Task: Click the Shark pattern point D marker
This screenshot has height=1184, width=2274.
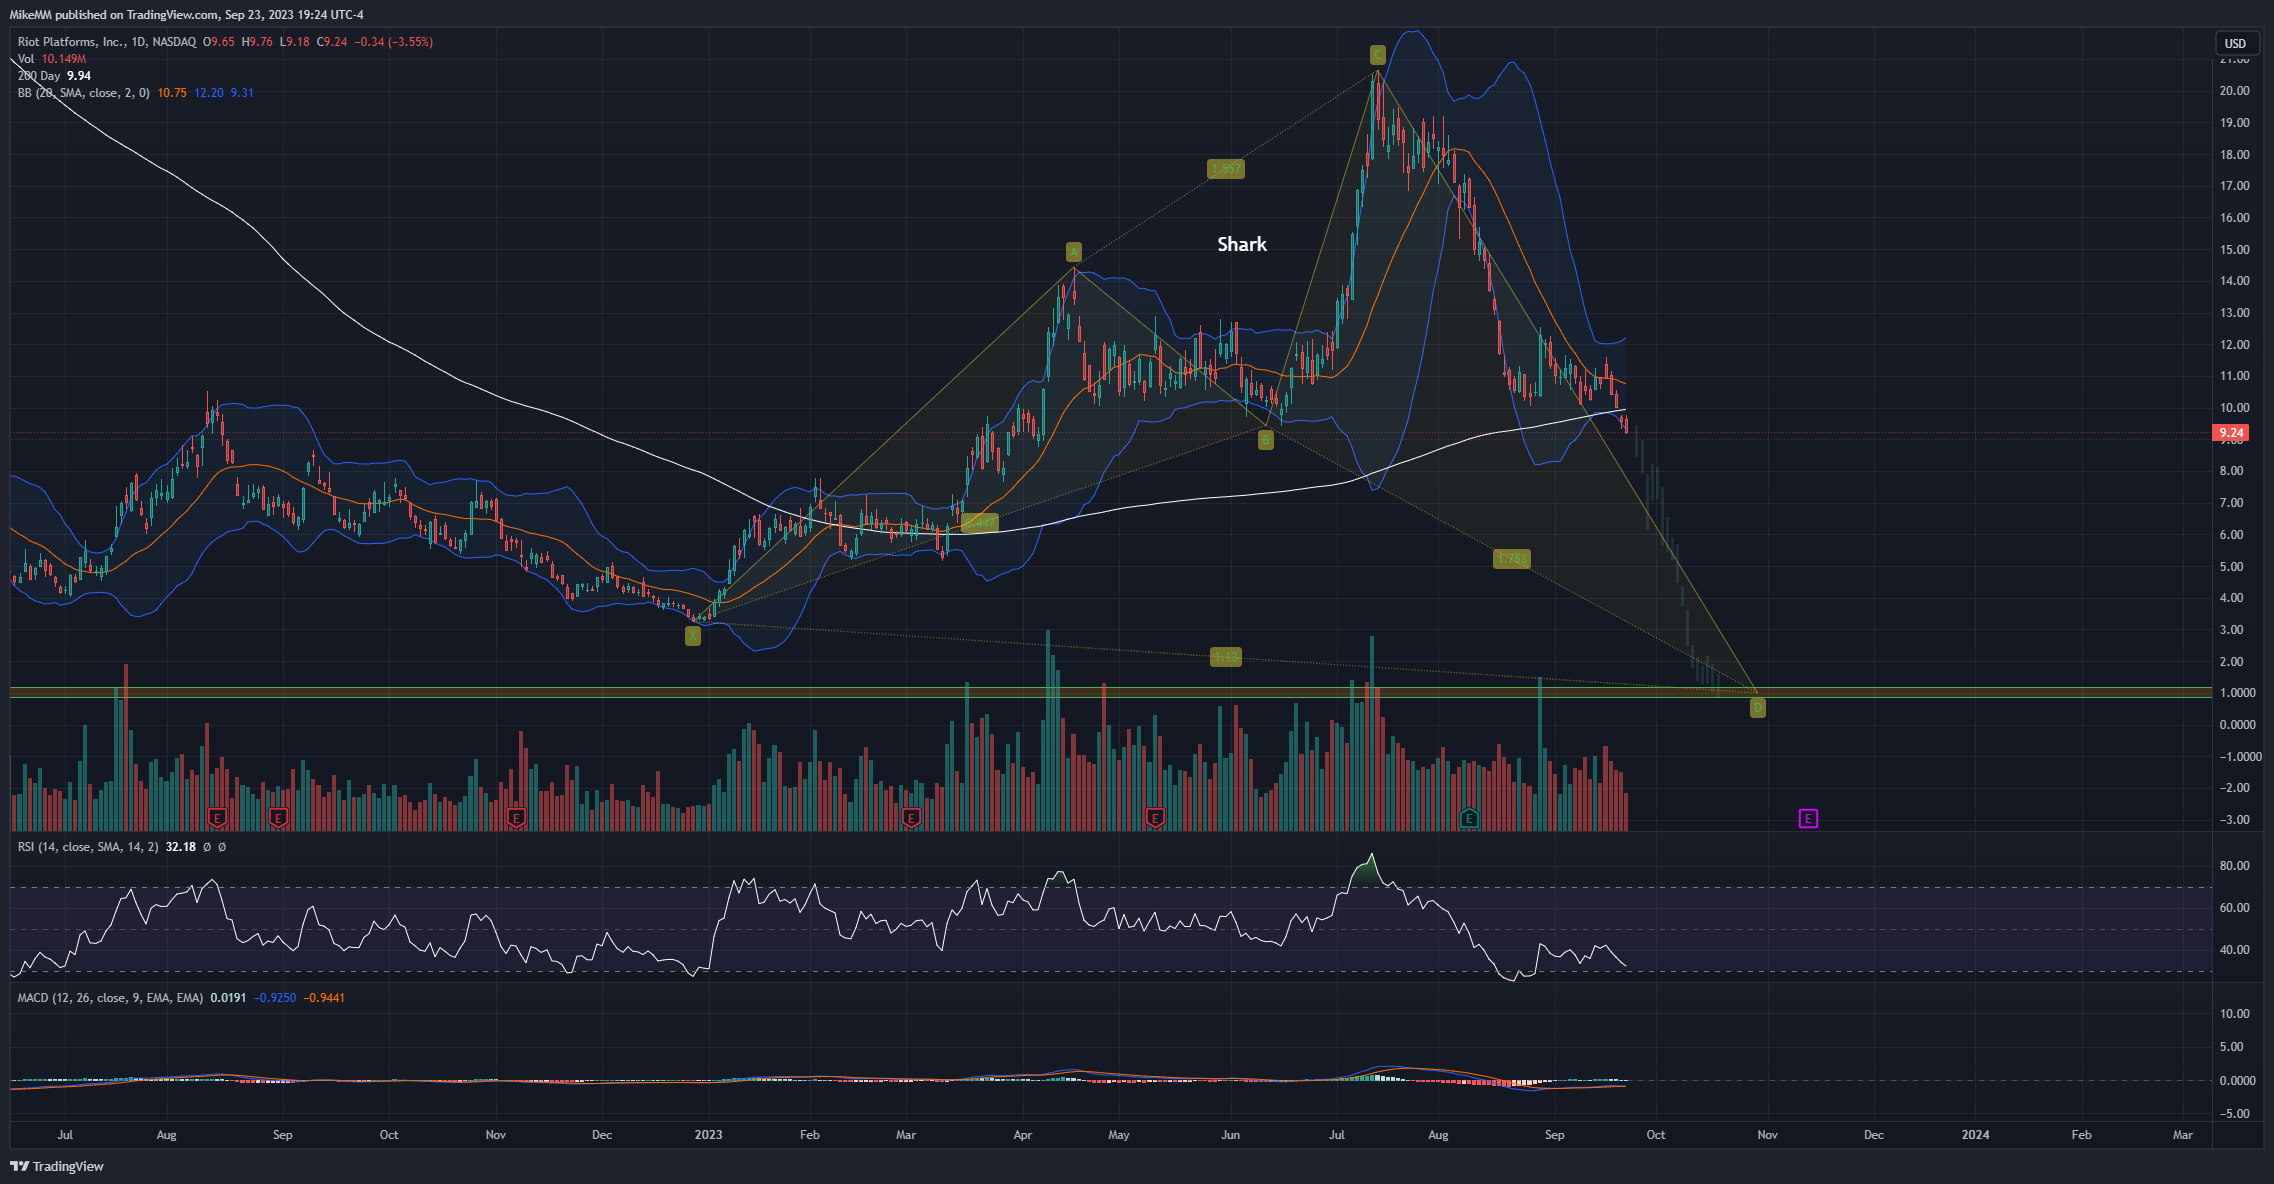Action: pos(1758,708)
